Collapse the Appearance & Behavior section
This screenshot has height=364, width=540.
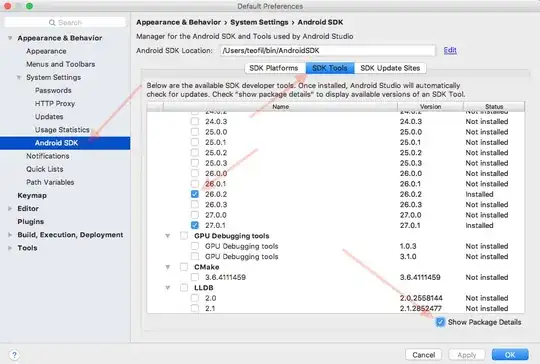point(10,38)
